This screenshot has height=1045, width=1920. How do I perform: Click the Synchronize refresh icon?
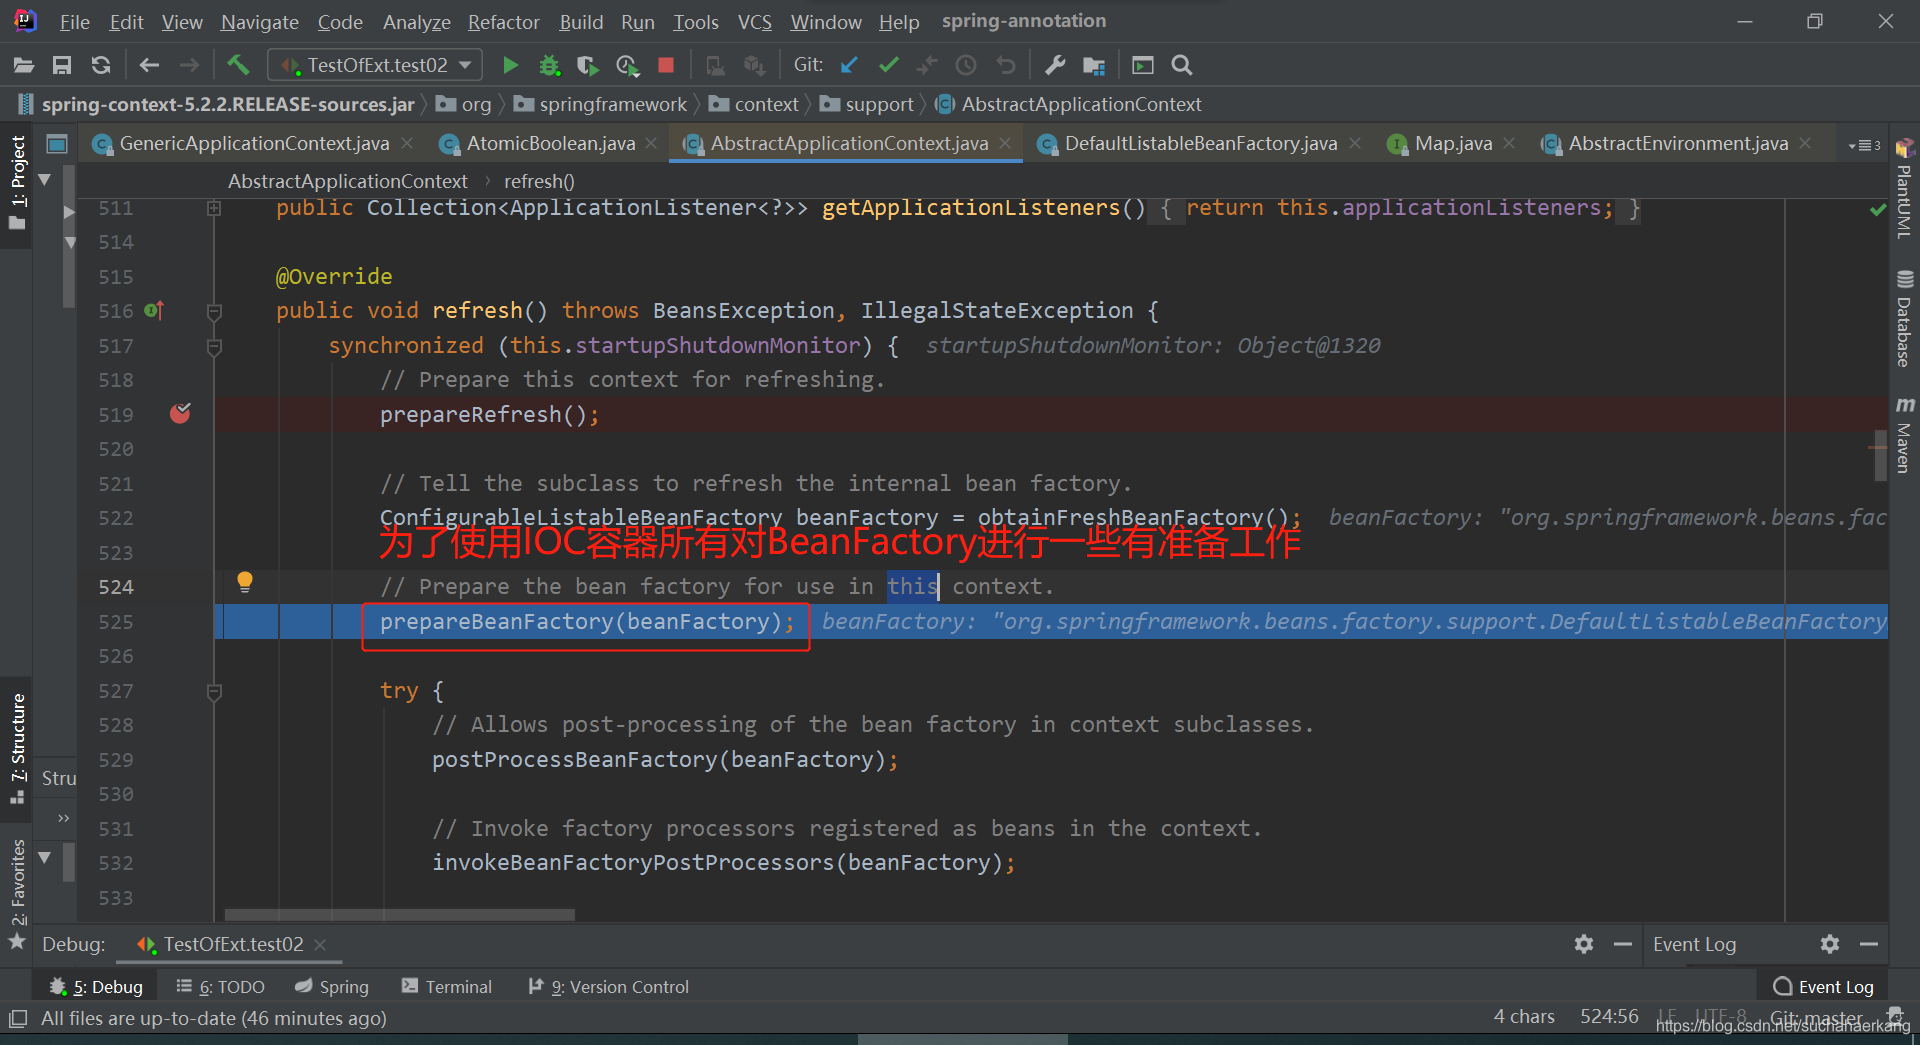(x=101, y=65)
